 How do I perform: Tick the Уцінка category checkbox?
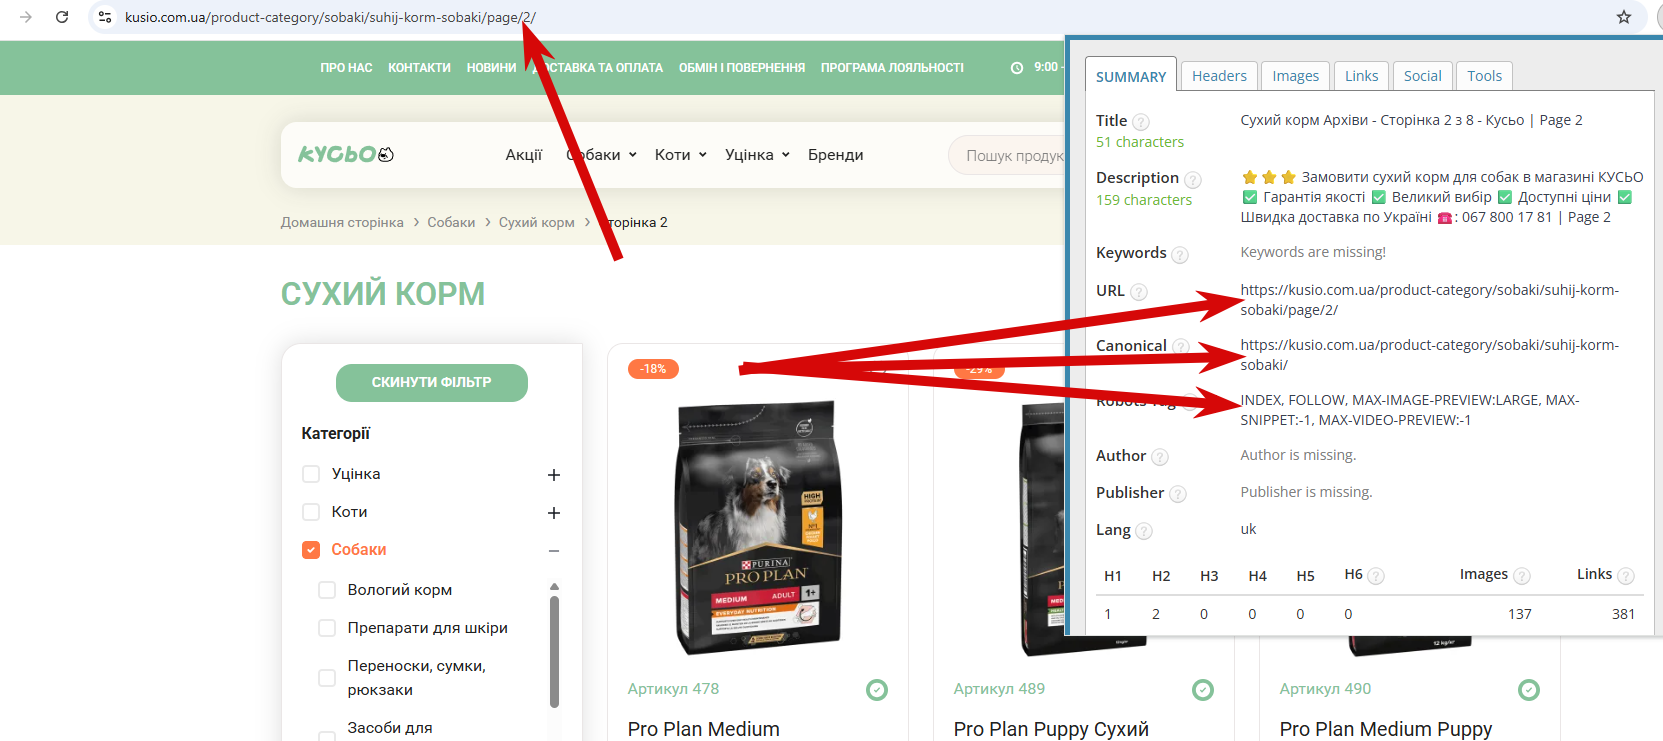point(311,474)
